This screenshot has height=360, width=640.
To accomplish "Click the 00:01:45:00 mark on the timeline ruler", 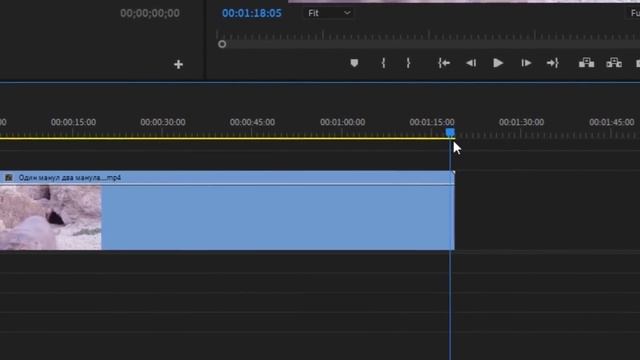I will pos(611,122).
